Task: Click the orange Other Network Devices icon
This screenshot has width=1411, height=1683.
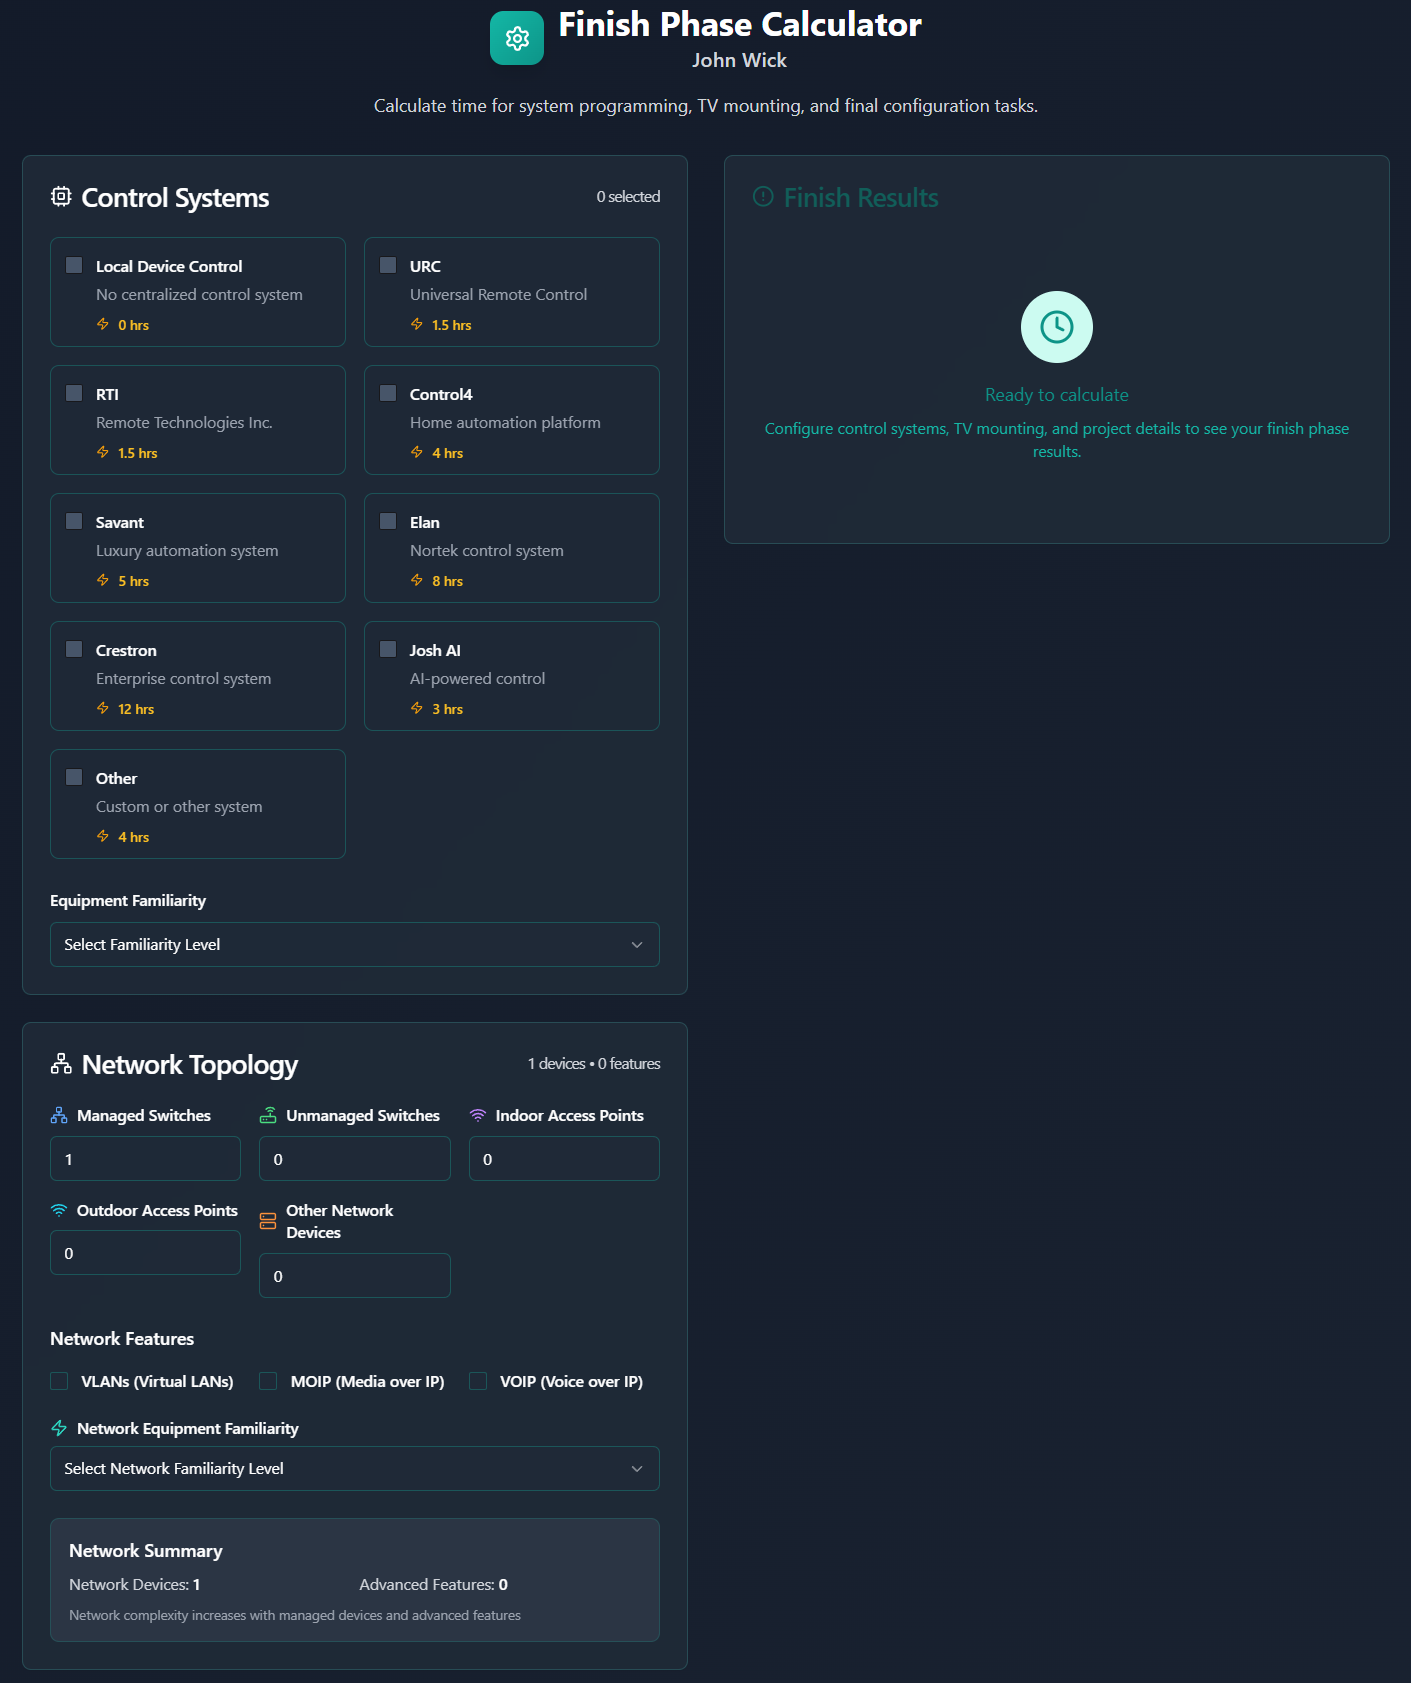Action: click(268, 1221)
